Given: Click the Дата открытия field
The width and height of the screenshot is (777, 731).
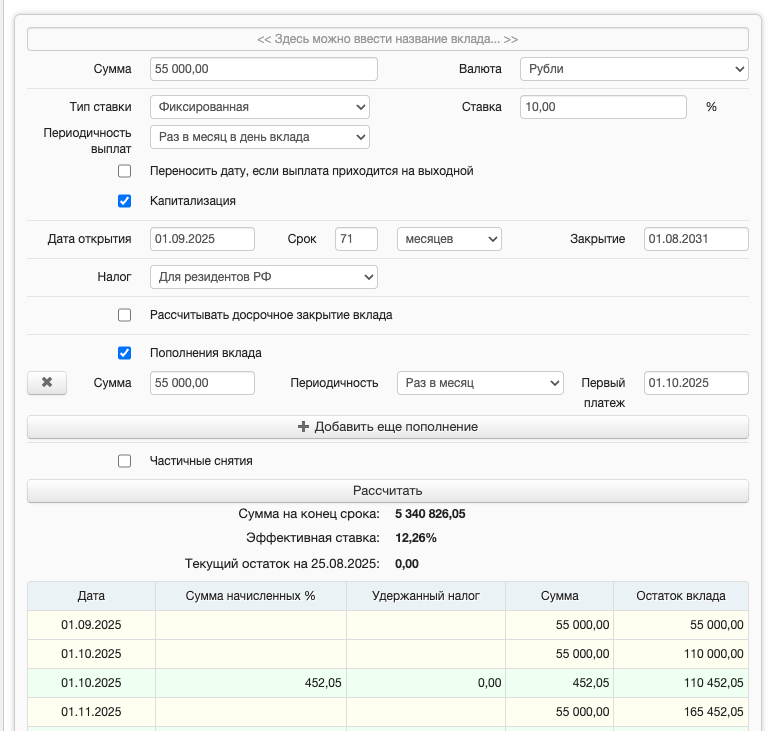Looking at the screenshot, I should (x=202, y=239).
